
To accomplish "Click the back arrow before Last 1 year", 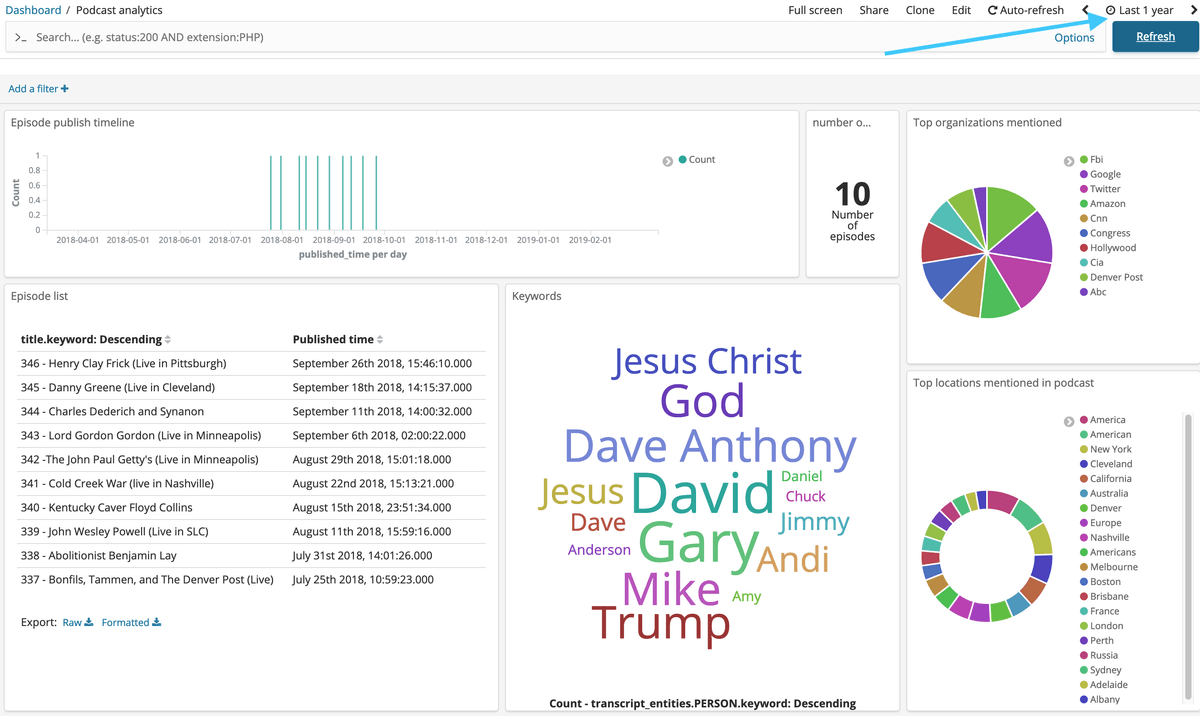I will point(1085,10).
